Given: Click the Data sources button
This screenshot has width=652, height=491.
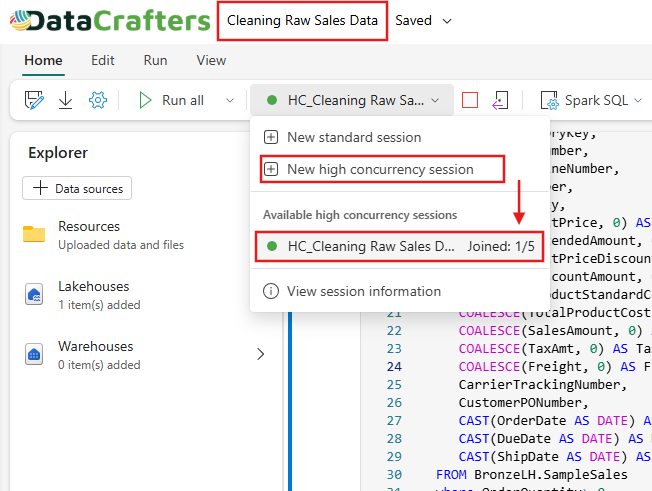Looking at the screenshot, I should click(77, 188).
